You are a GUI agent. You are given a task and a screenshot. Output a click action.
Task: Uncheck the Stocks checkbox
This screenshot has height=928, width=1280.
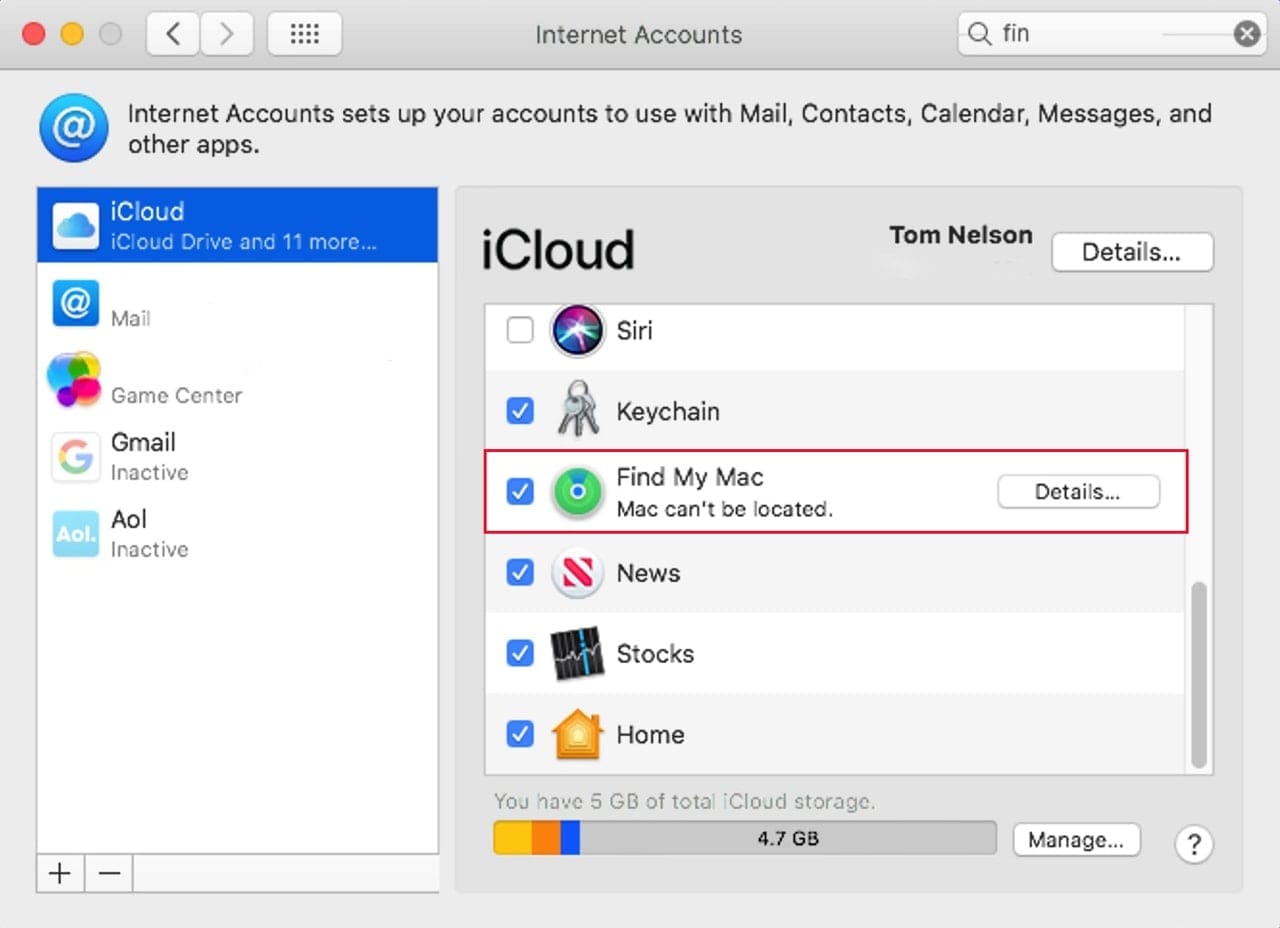(520, 653)
